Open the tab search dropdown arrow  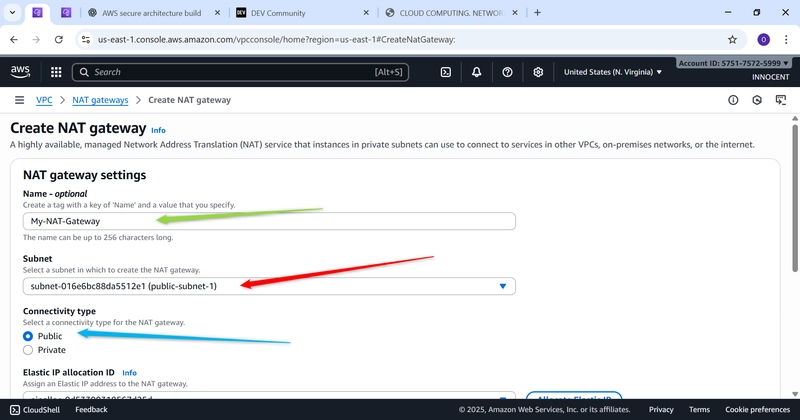point(12,13)
